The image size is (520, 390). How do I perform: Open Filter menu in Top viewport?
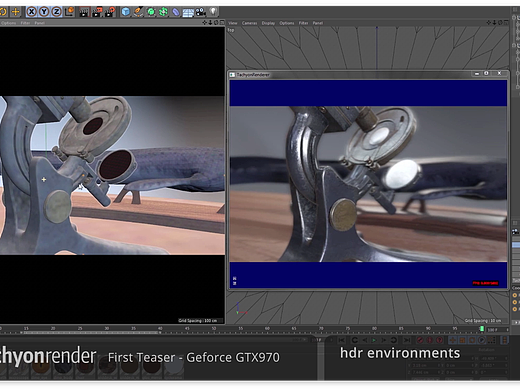(x=303, y=23)
